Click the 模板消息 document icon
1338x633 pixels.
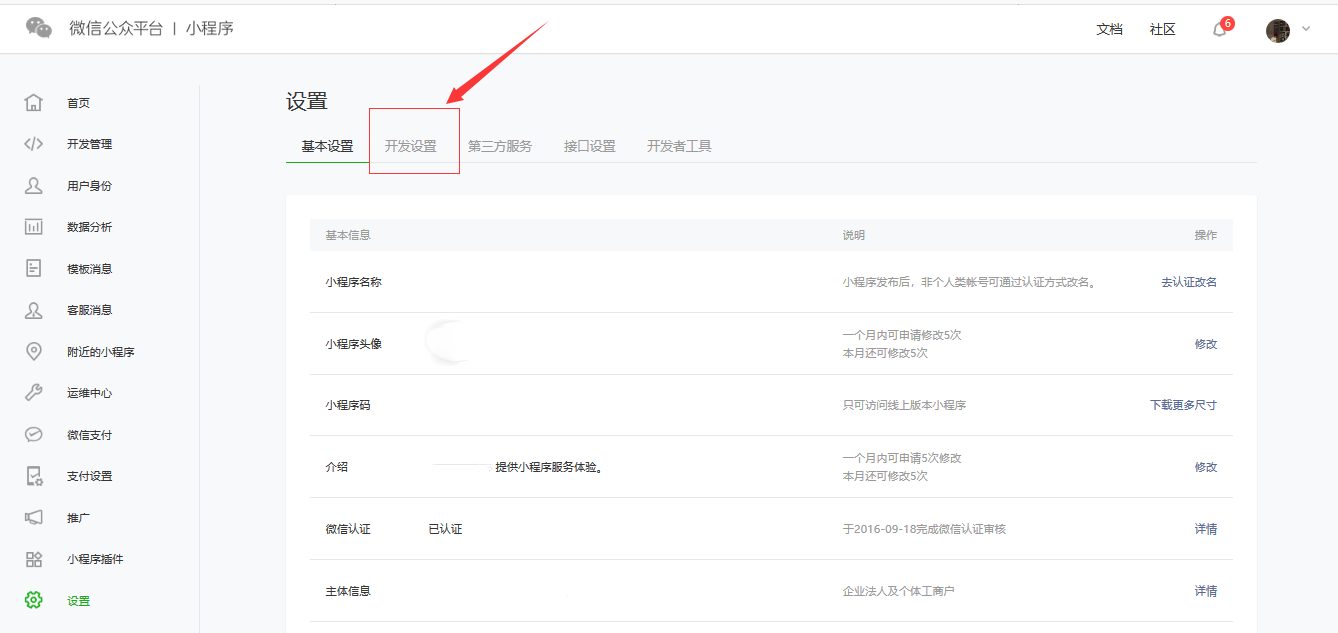(34, 268)
